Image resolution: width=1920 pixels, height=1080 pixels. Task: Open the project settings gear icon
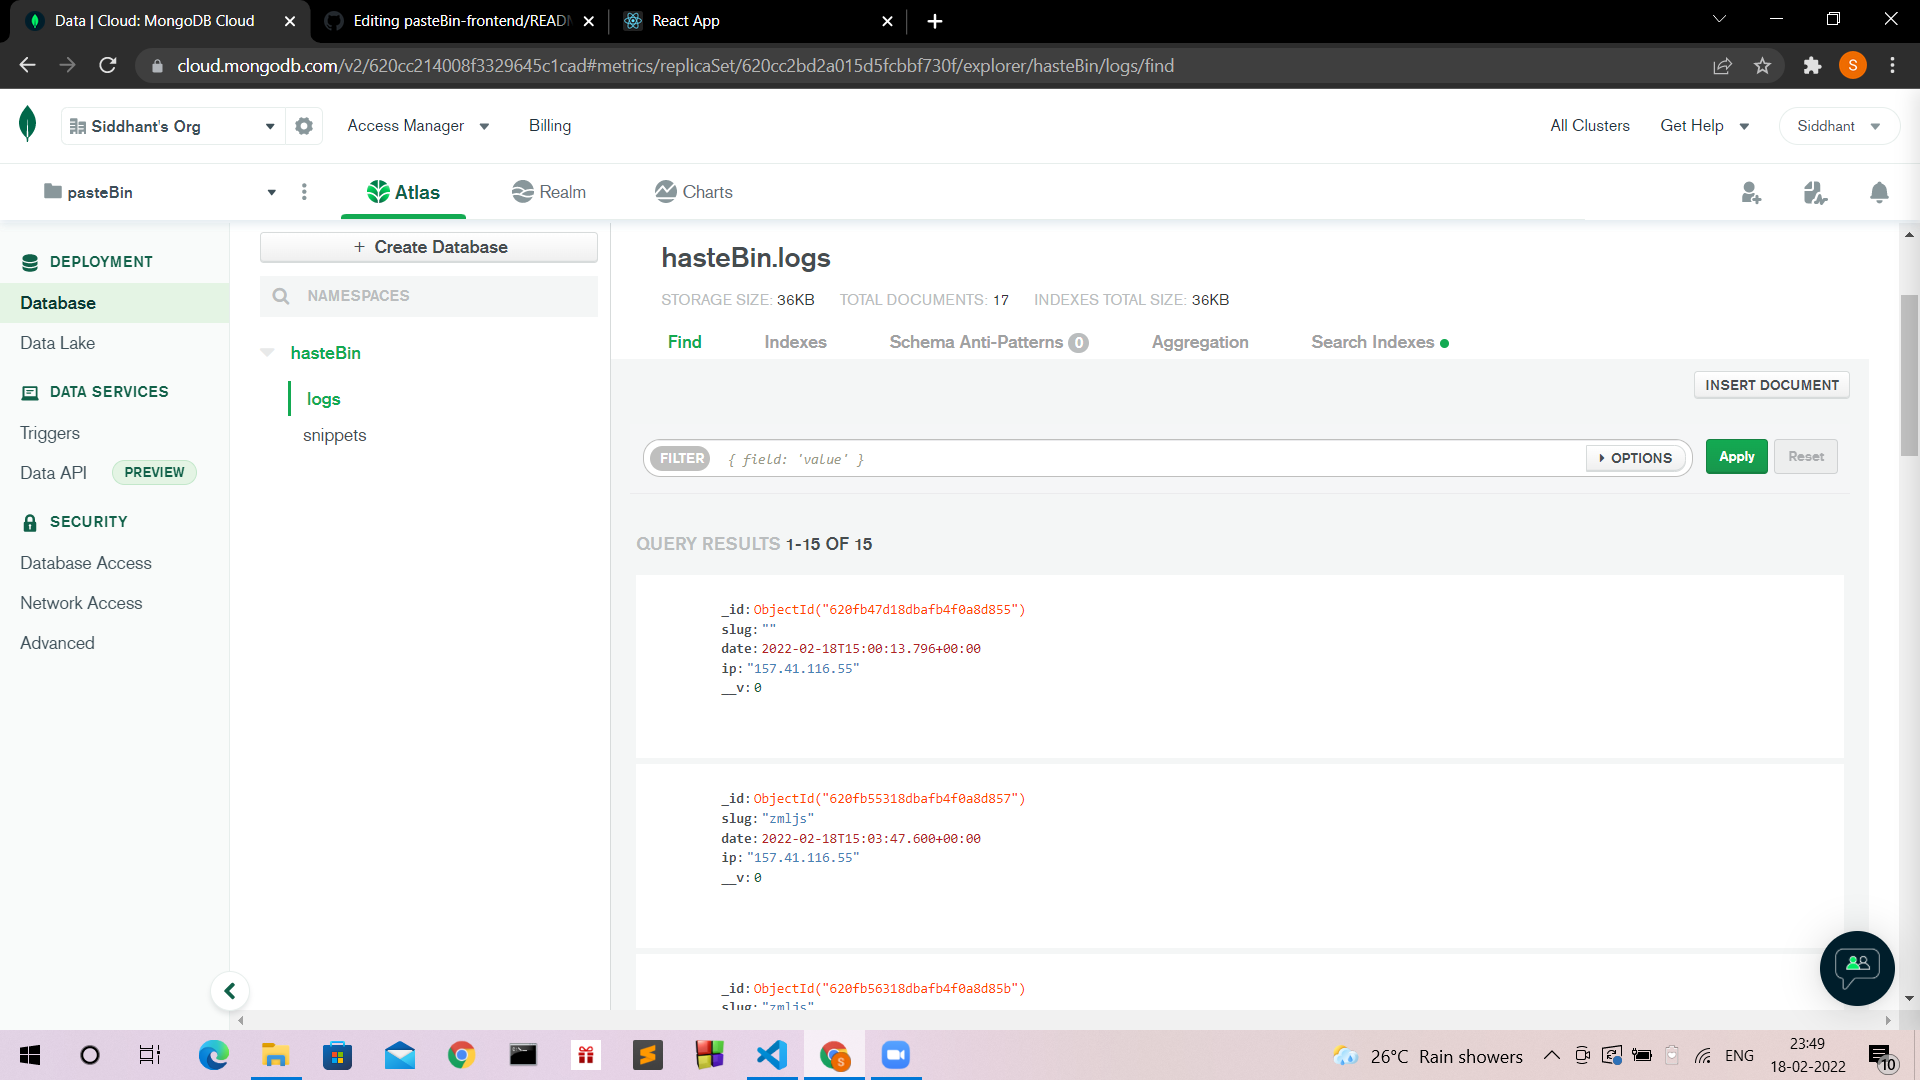click(x=304, y=126)
